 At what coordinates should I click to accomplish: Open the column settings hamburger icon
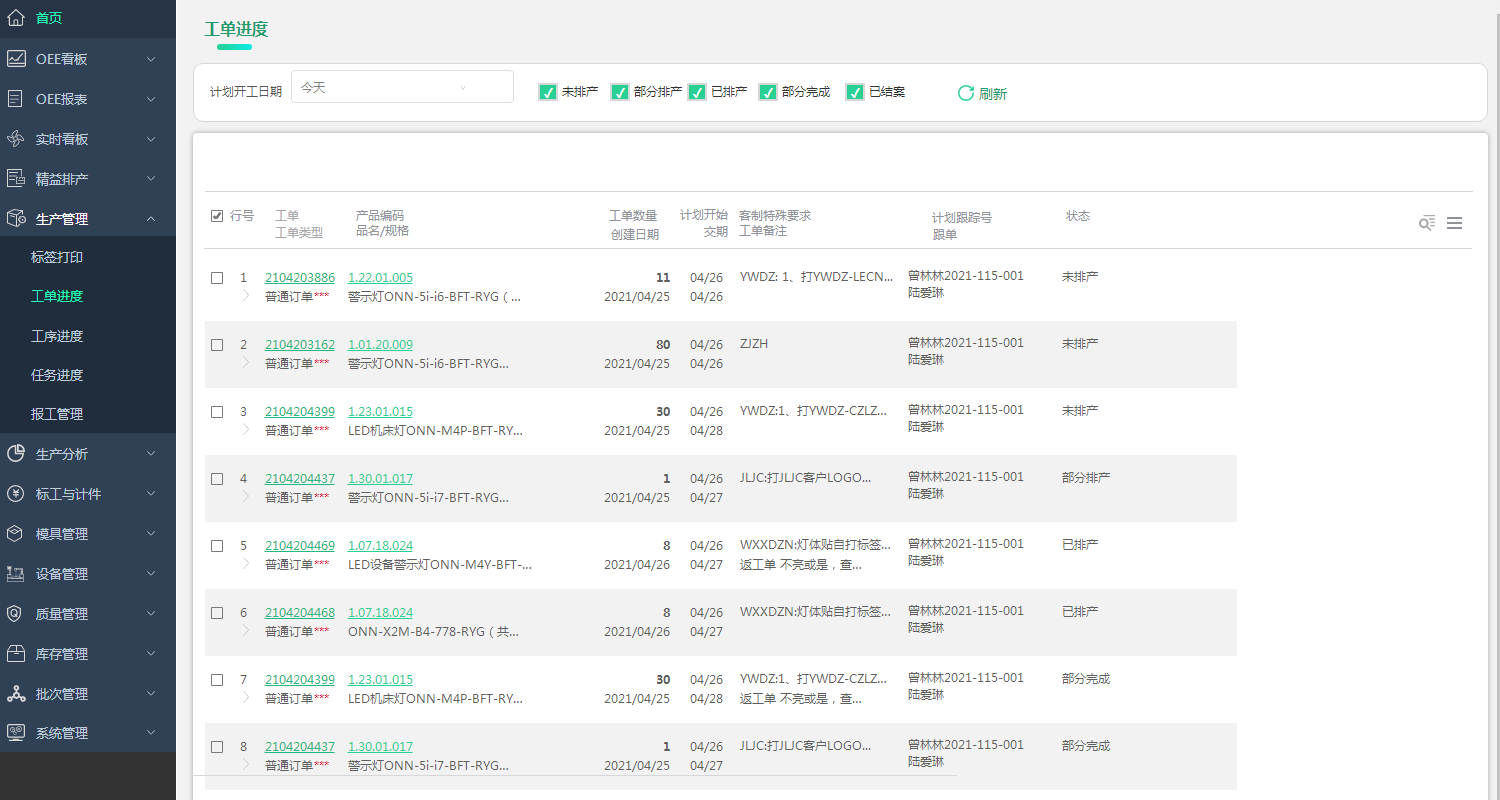(x=1454, y=223)
